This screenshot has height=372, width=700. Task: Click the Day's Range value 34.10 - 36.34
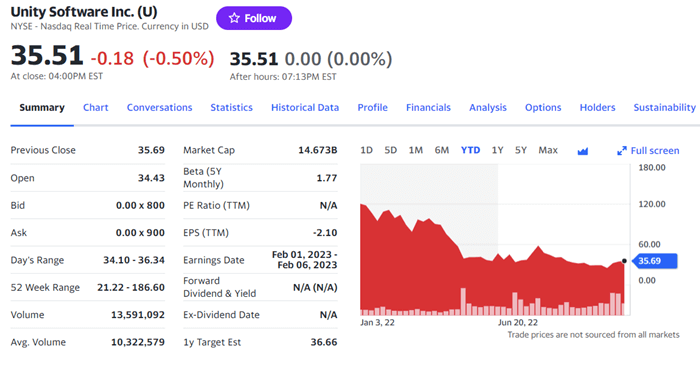[x=134, y=260]
